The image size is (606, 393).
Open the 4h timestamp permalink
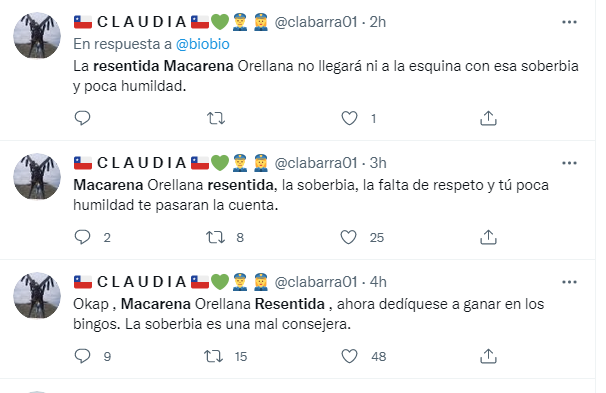point(378,282)
